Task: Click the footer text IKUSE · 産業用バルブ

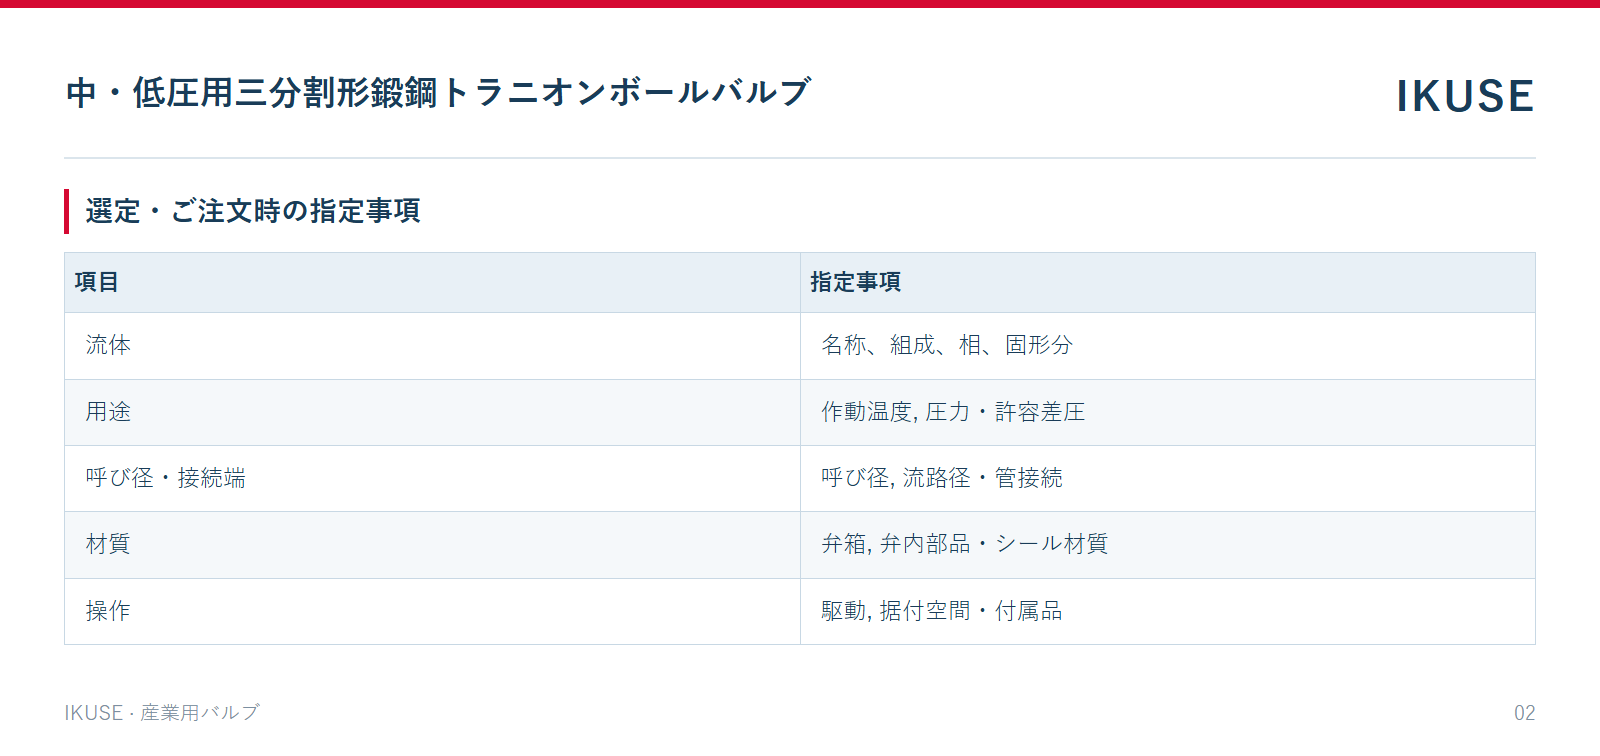Action: point(162,712)
